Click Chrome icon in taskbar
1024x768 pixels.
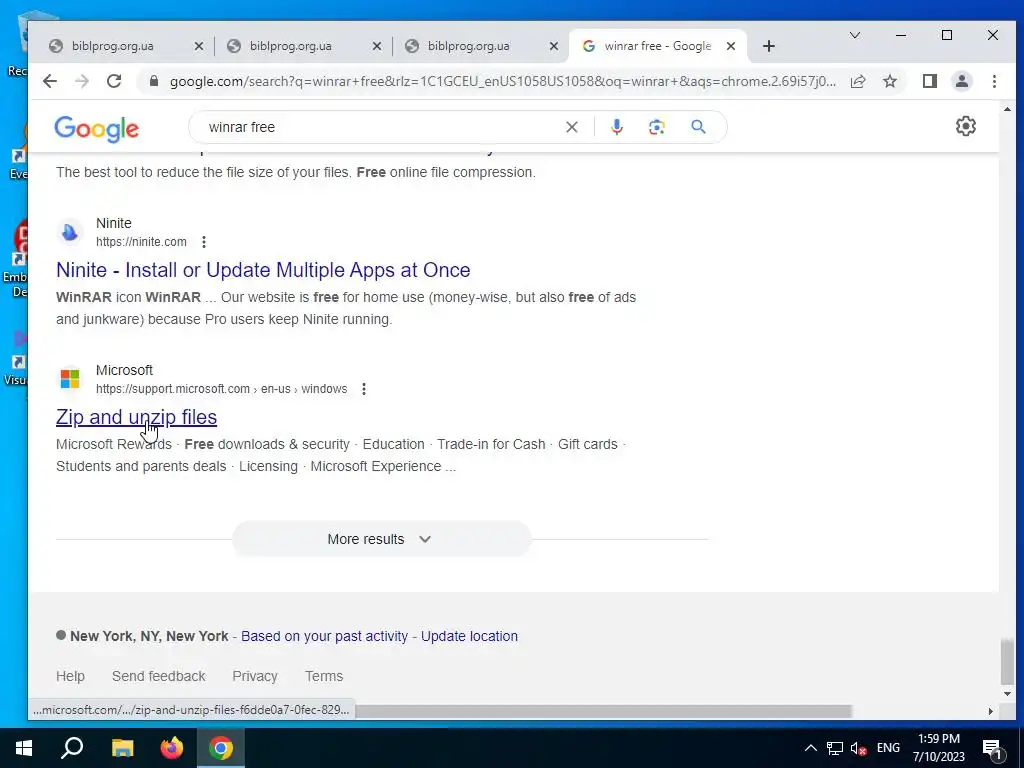pyautogui.click(x=221, y=748)
